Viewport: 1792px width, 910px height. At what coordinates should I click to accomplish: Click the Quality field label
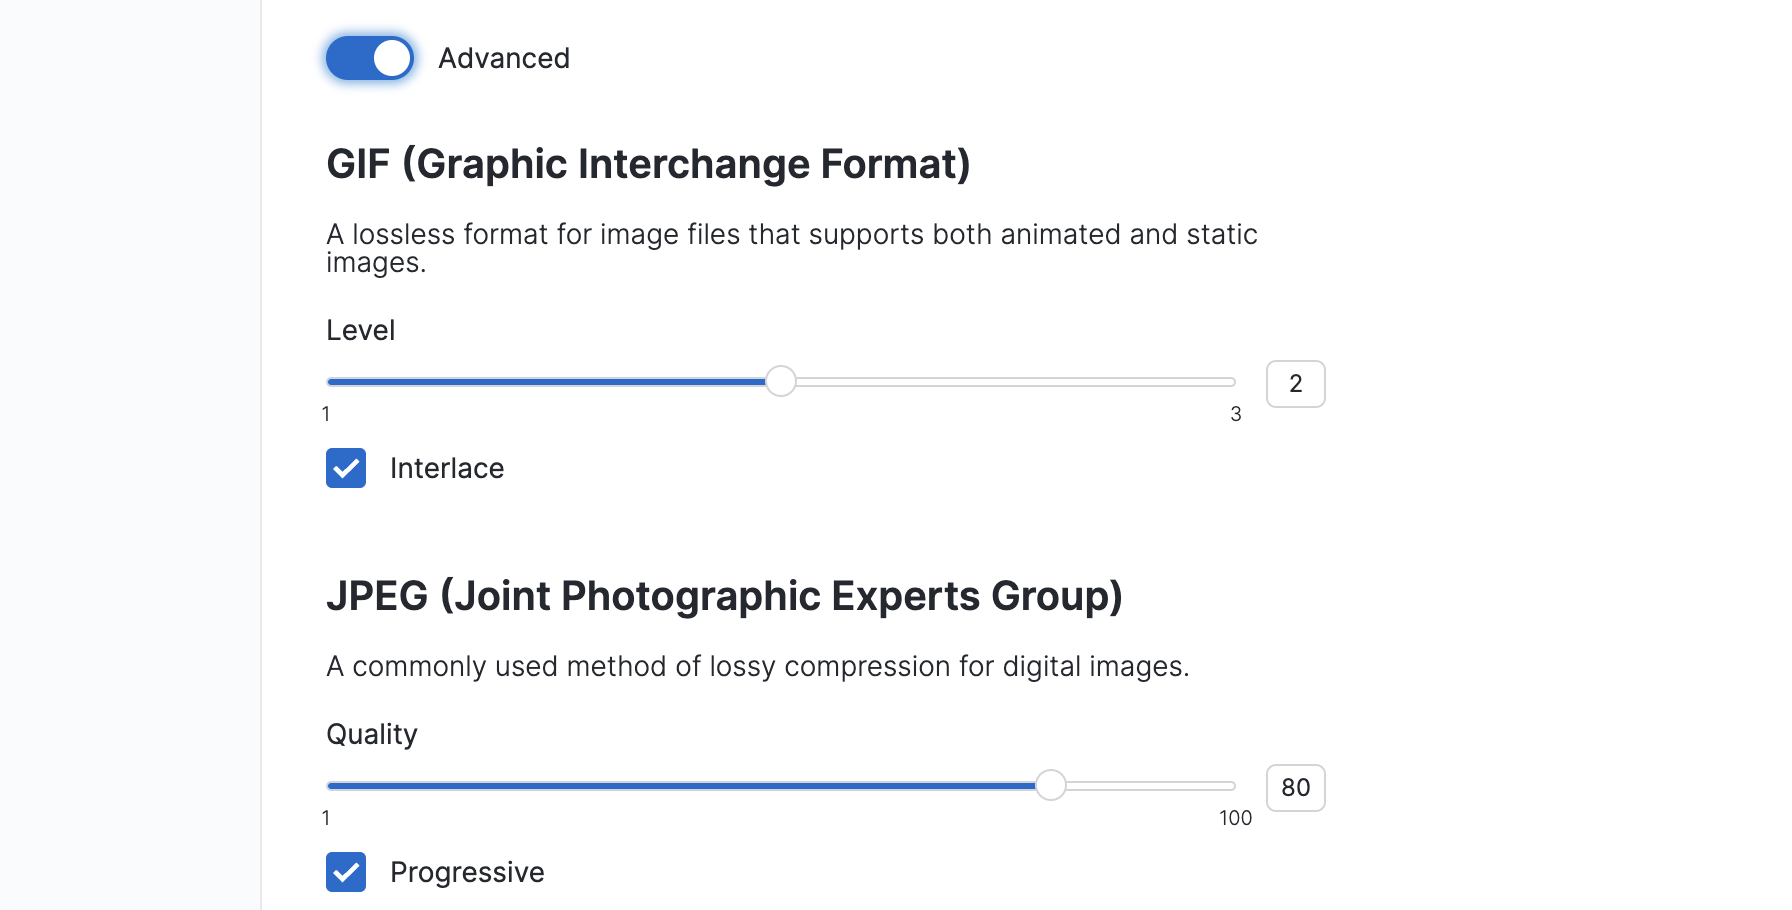click(x=372, y=734)
